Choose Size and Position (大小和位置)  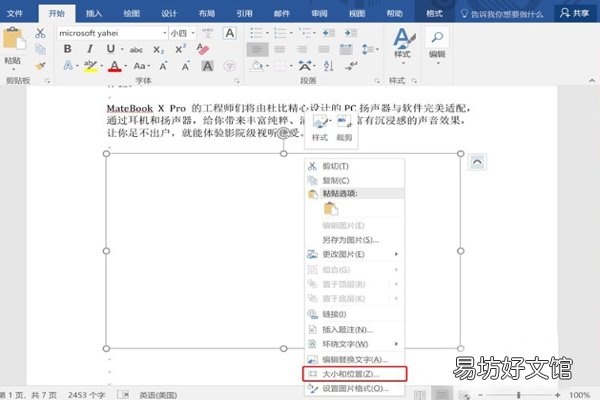coord(354,374)
